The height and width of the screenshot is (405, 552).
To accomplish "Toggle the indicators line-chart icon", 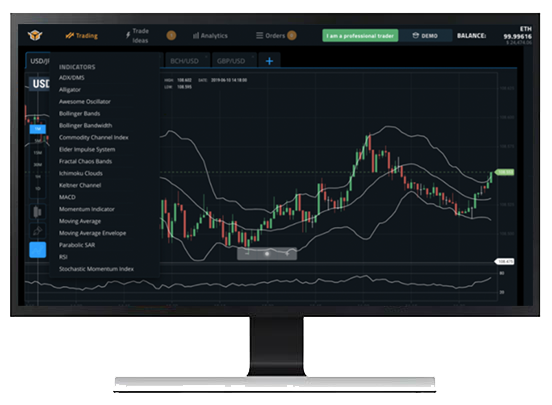I will pyautogui.click(x=37, y=250).
